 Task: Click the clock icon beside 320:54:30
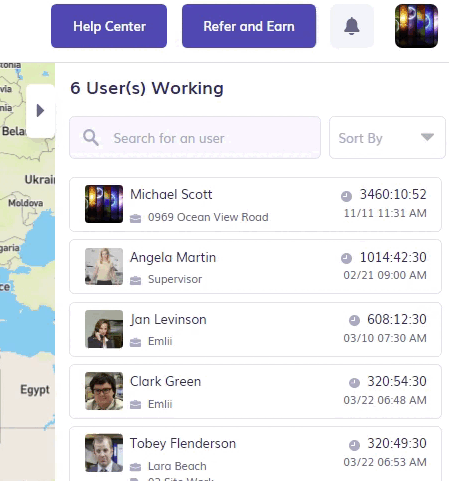[354, 382]
